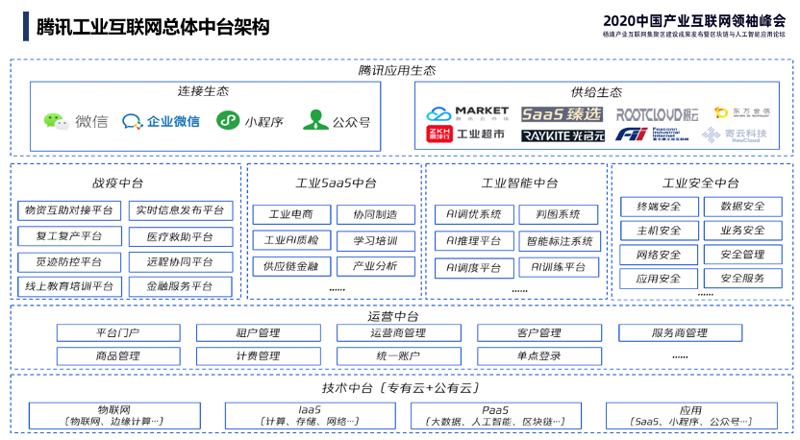Click the 客户管理 box
The image size is (800, 440).
click(x=539, y=333)
